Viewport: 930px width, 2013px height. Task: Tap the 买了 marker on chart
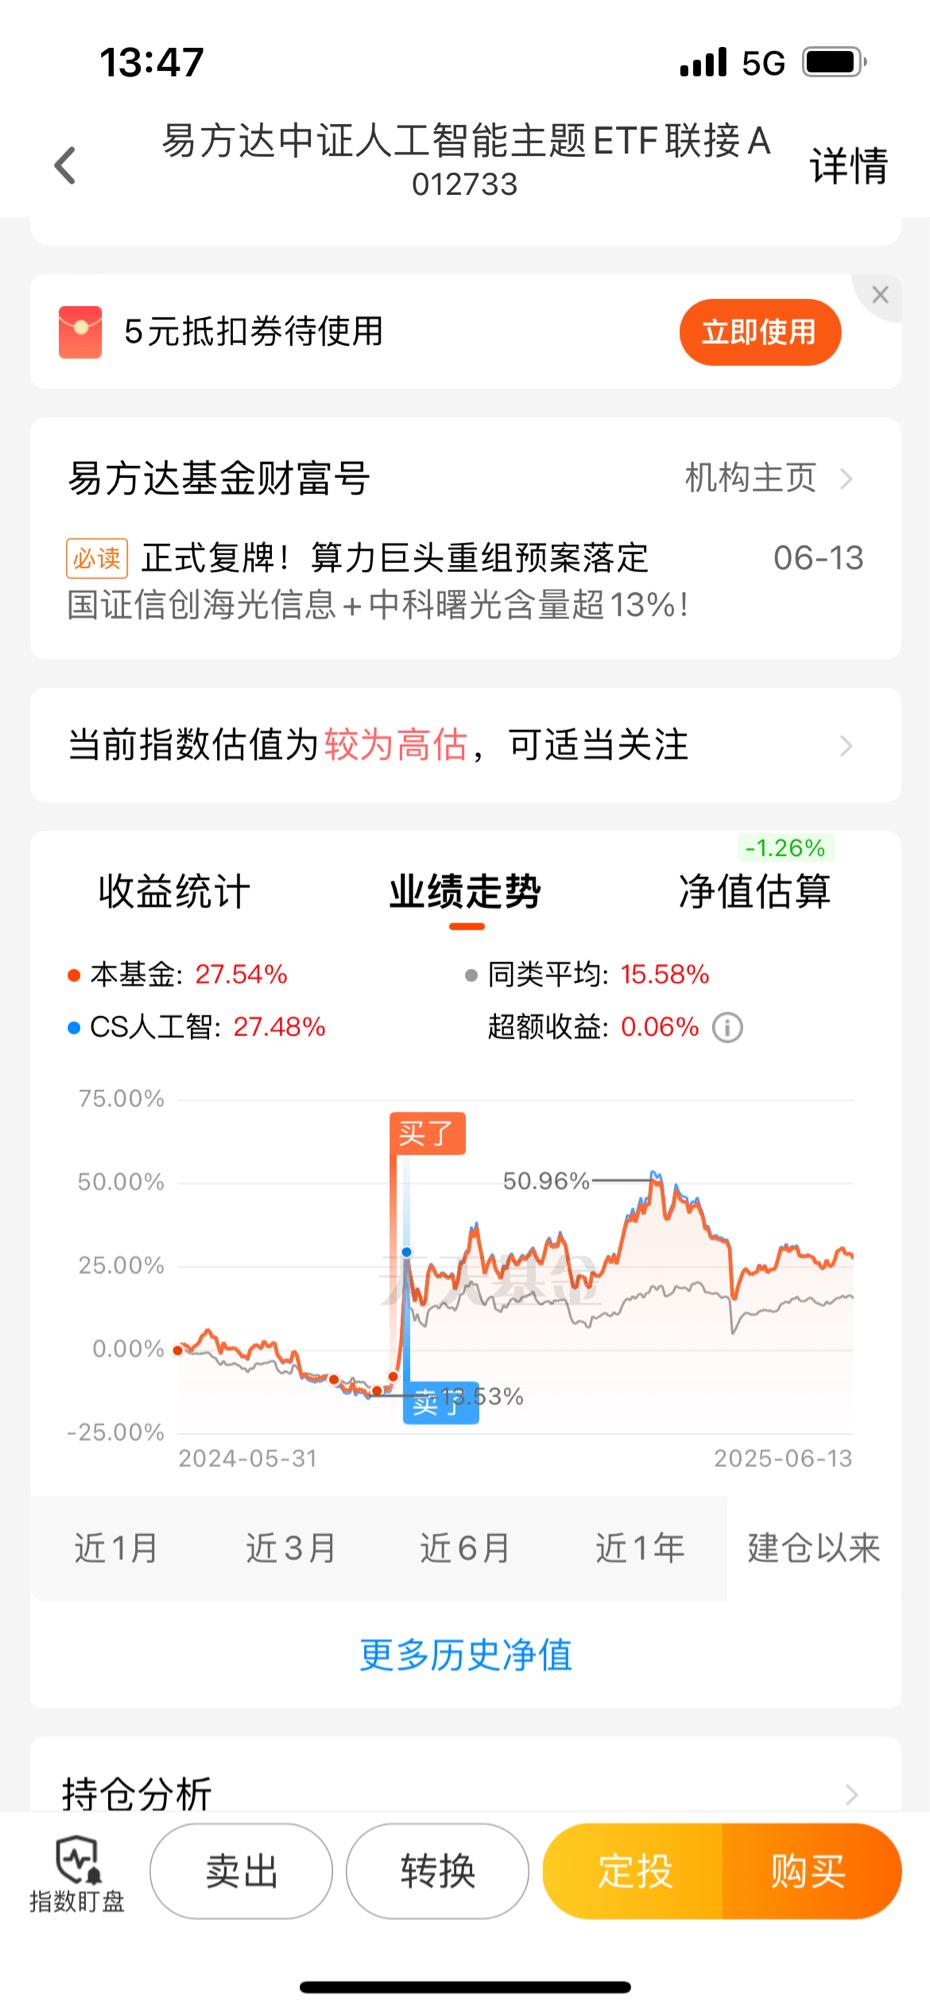pyautogui.click(x=428, y=1134)
